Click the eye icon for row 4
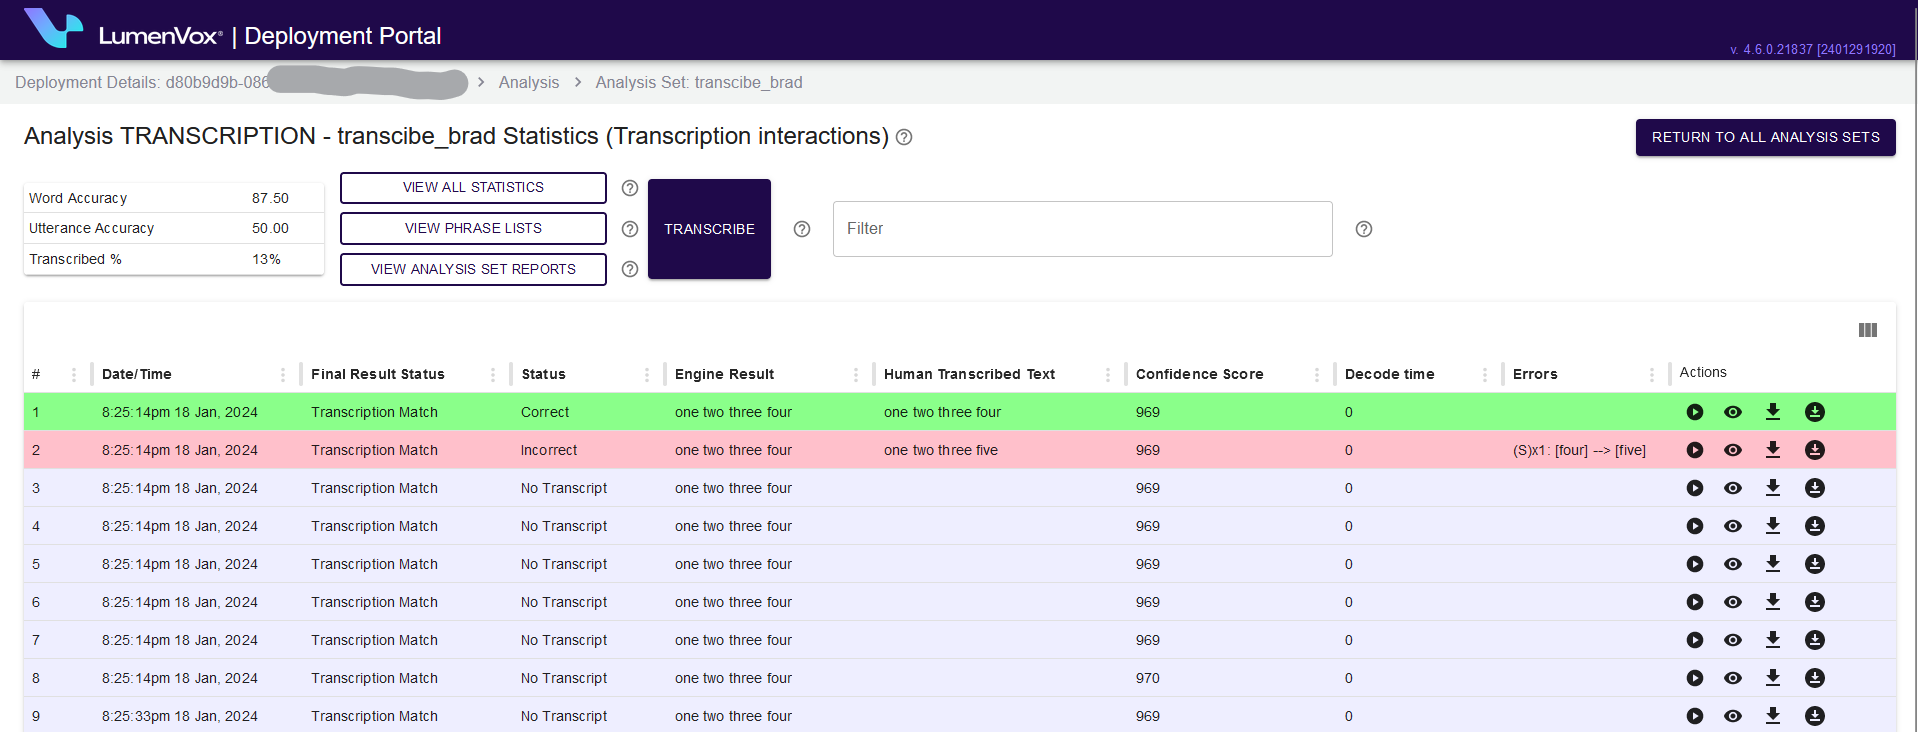 pyautogui.click(x=1733, y=526)
